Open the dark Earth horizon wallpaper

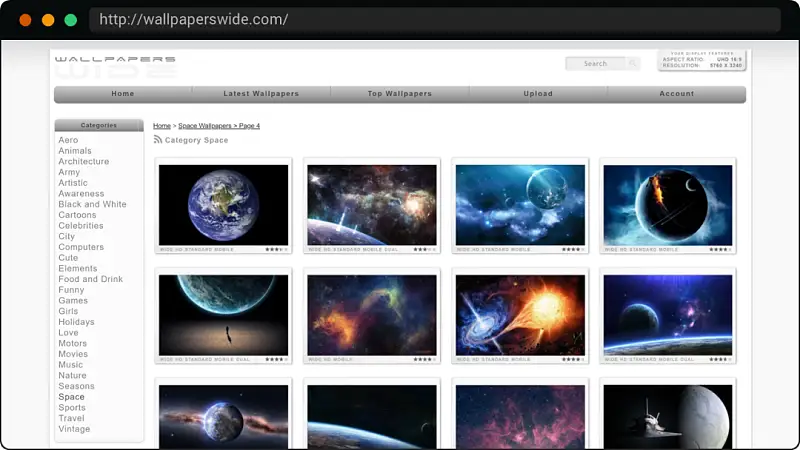point(372,417)
